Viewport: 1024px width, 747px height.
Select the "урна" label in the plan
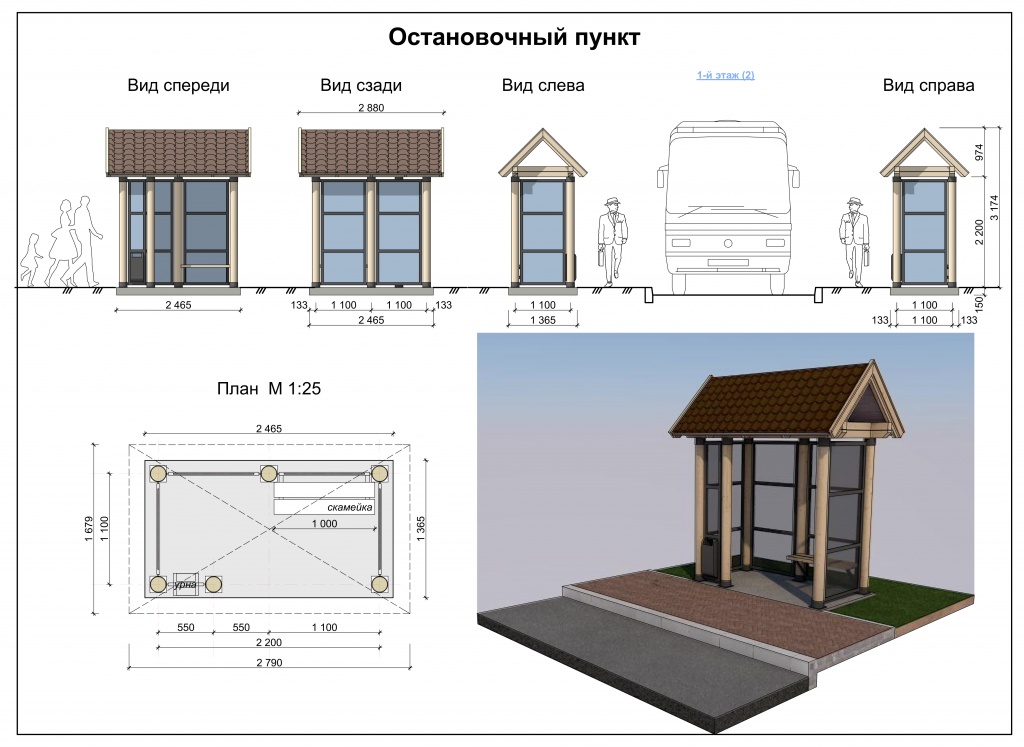pos(185,582)
